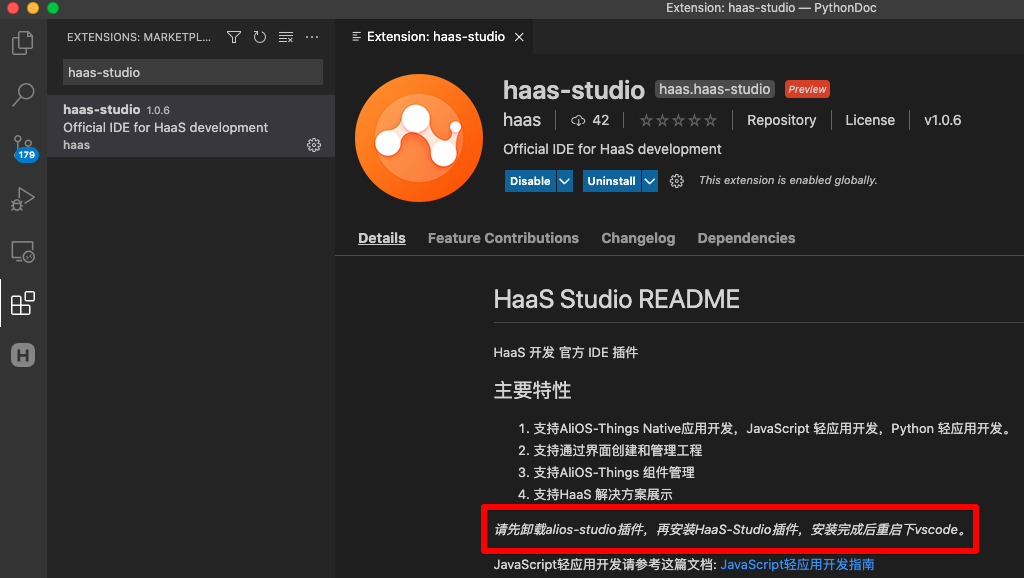Click the yellow macOS minimize button

point(33,8)
